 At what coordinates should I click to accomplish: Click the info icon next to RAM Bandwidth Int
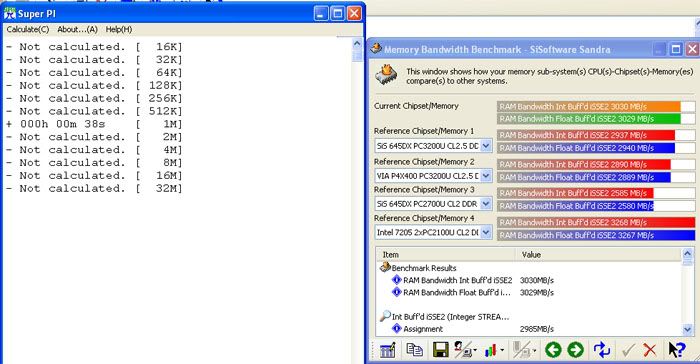tap(396, 280)
